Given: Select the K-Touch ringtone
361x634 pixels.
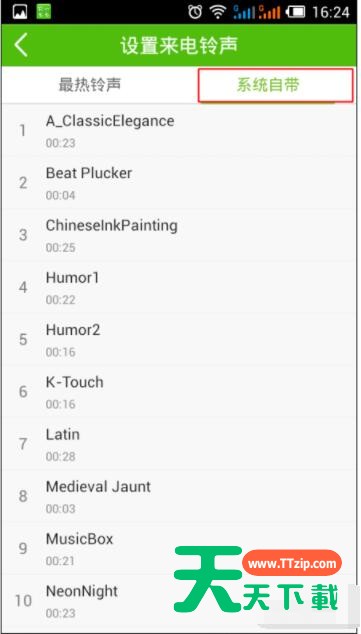Looking at the screenshot, I should point(180,391).
